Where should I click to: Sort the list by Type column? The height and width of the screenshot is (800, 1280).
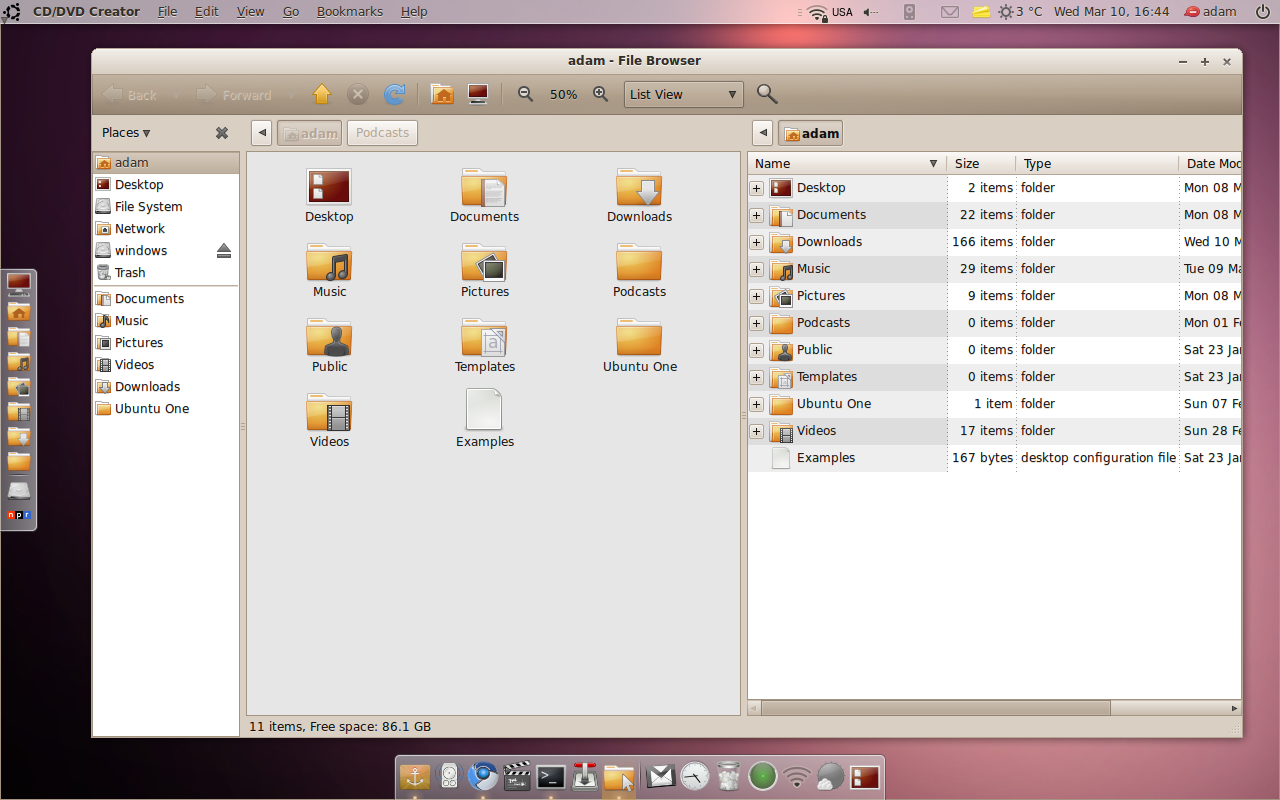click(x=1097, y=163)
